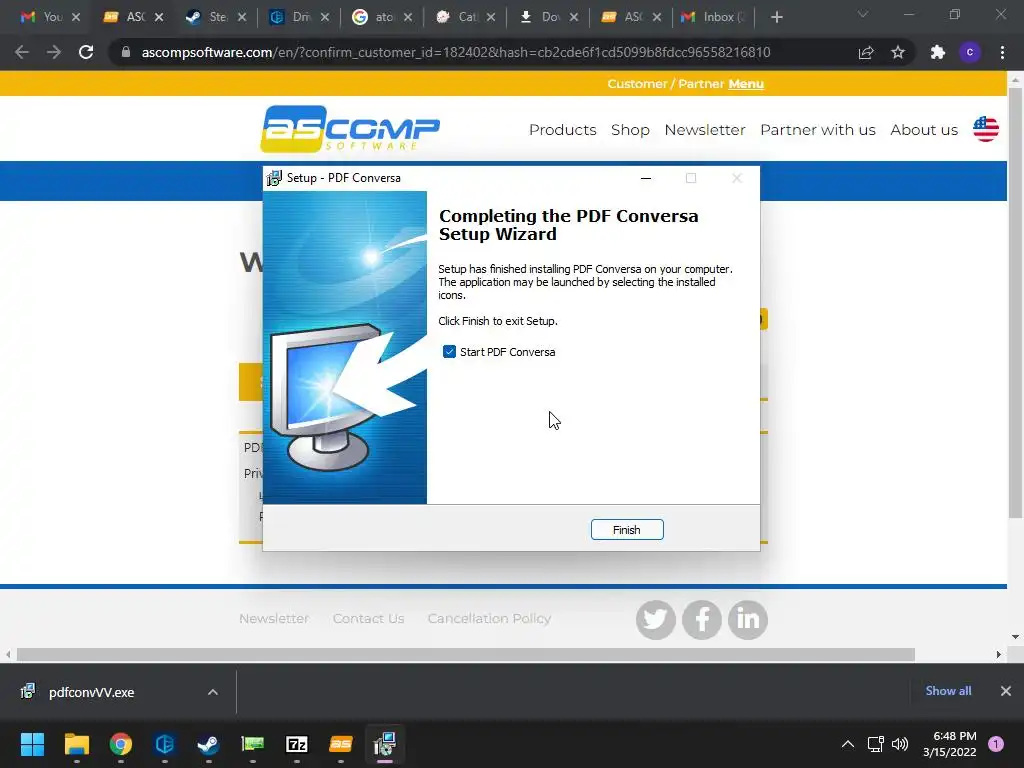
Task: Open volume control in system tray
Action: (x=900, y=744)
